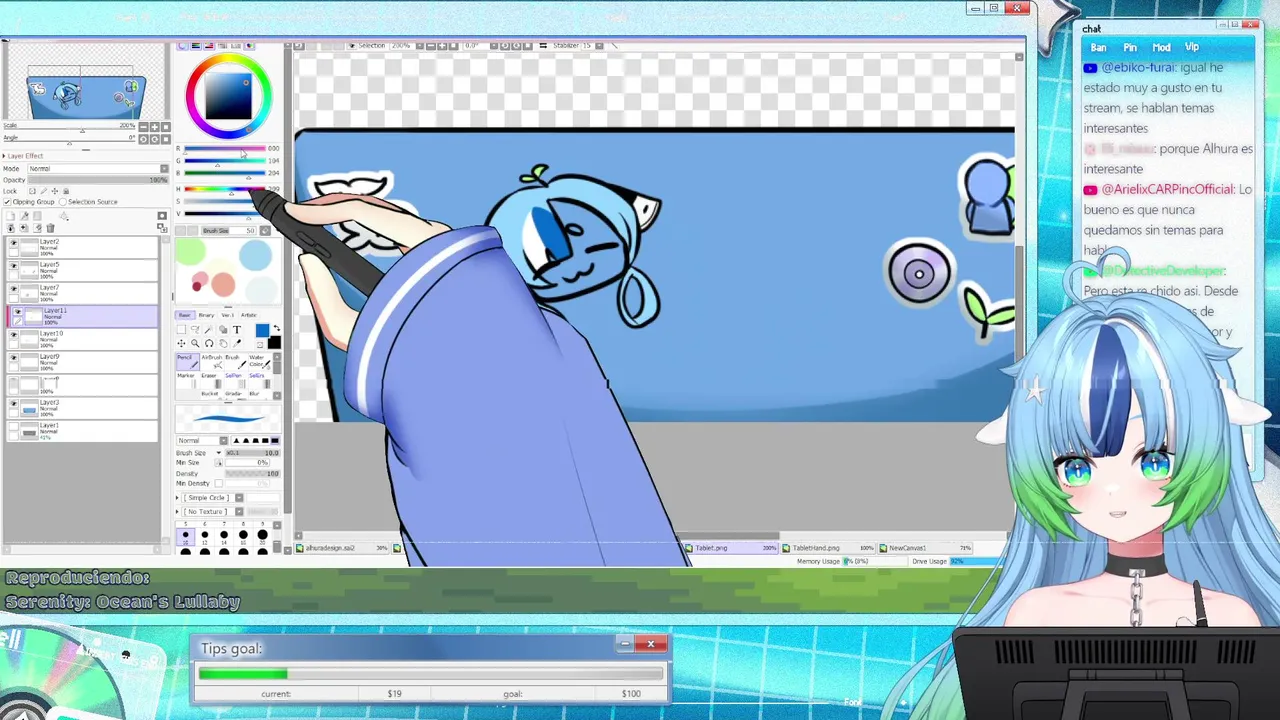Click the Pin button in chat

click(x=1130, y=47)
